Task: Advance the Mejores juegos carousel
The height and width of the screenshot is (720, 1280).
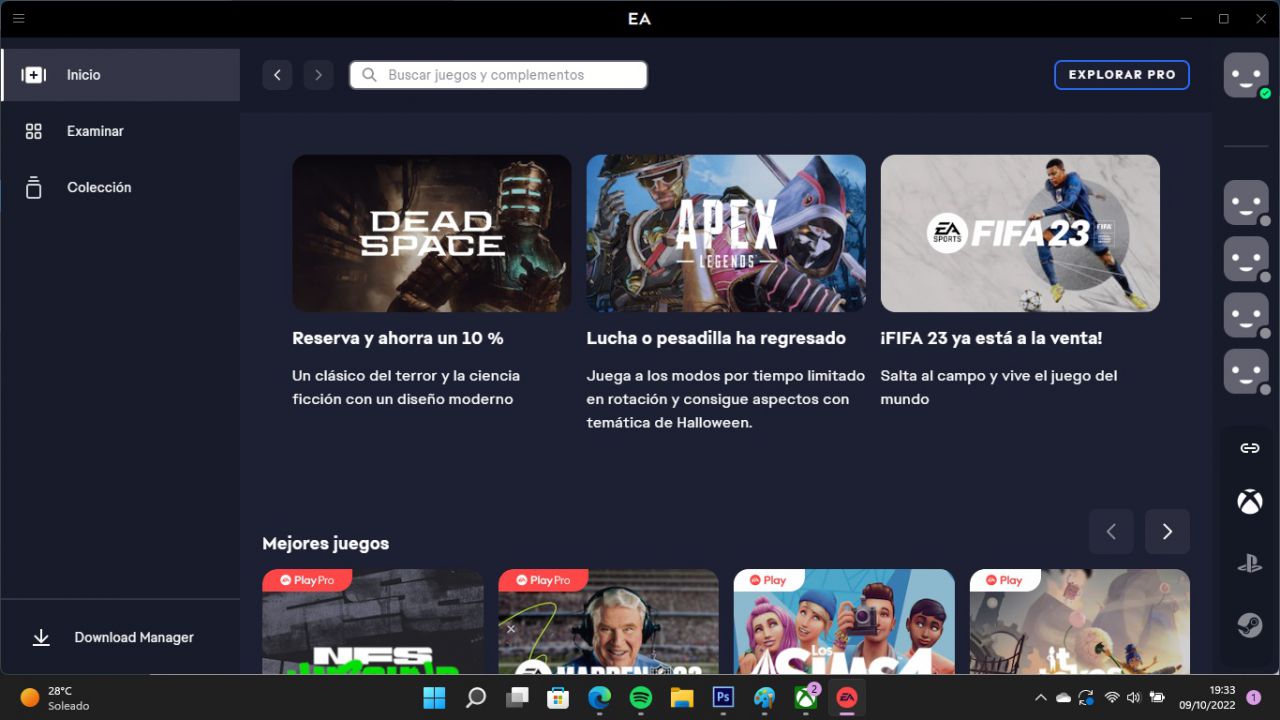Action: point(1167,531)
